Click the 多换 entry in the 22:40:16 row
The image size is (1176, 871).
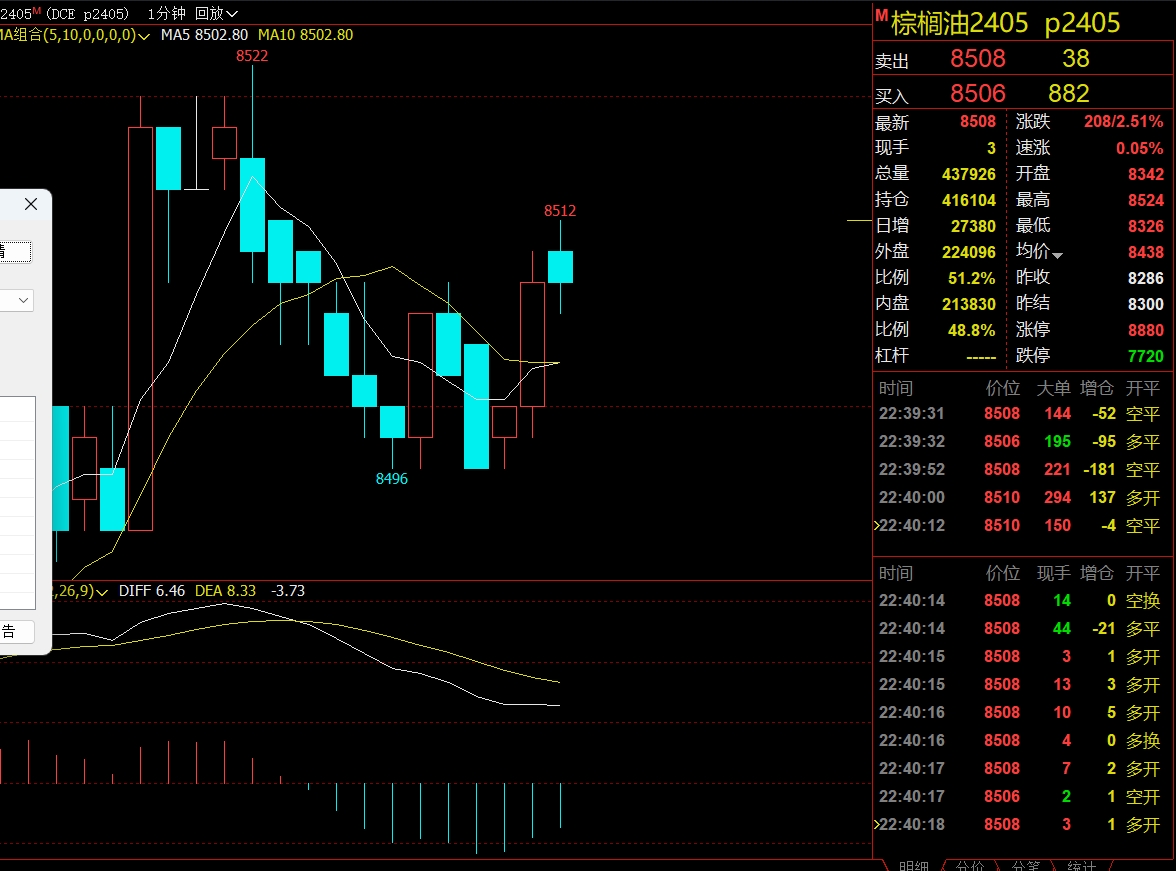pyautogui.click(x=1143, y=740)
